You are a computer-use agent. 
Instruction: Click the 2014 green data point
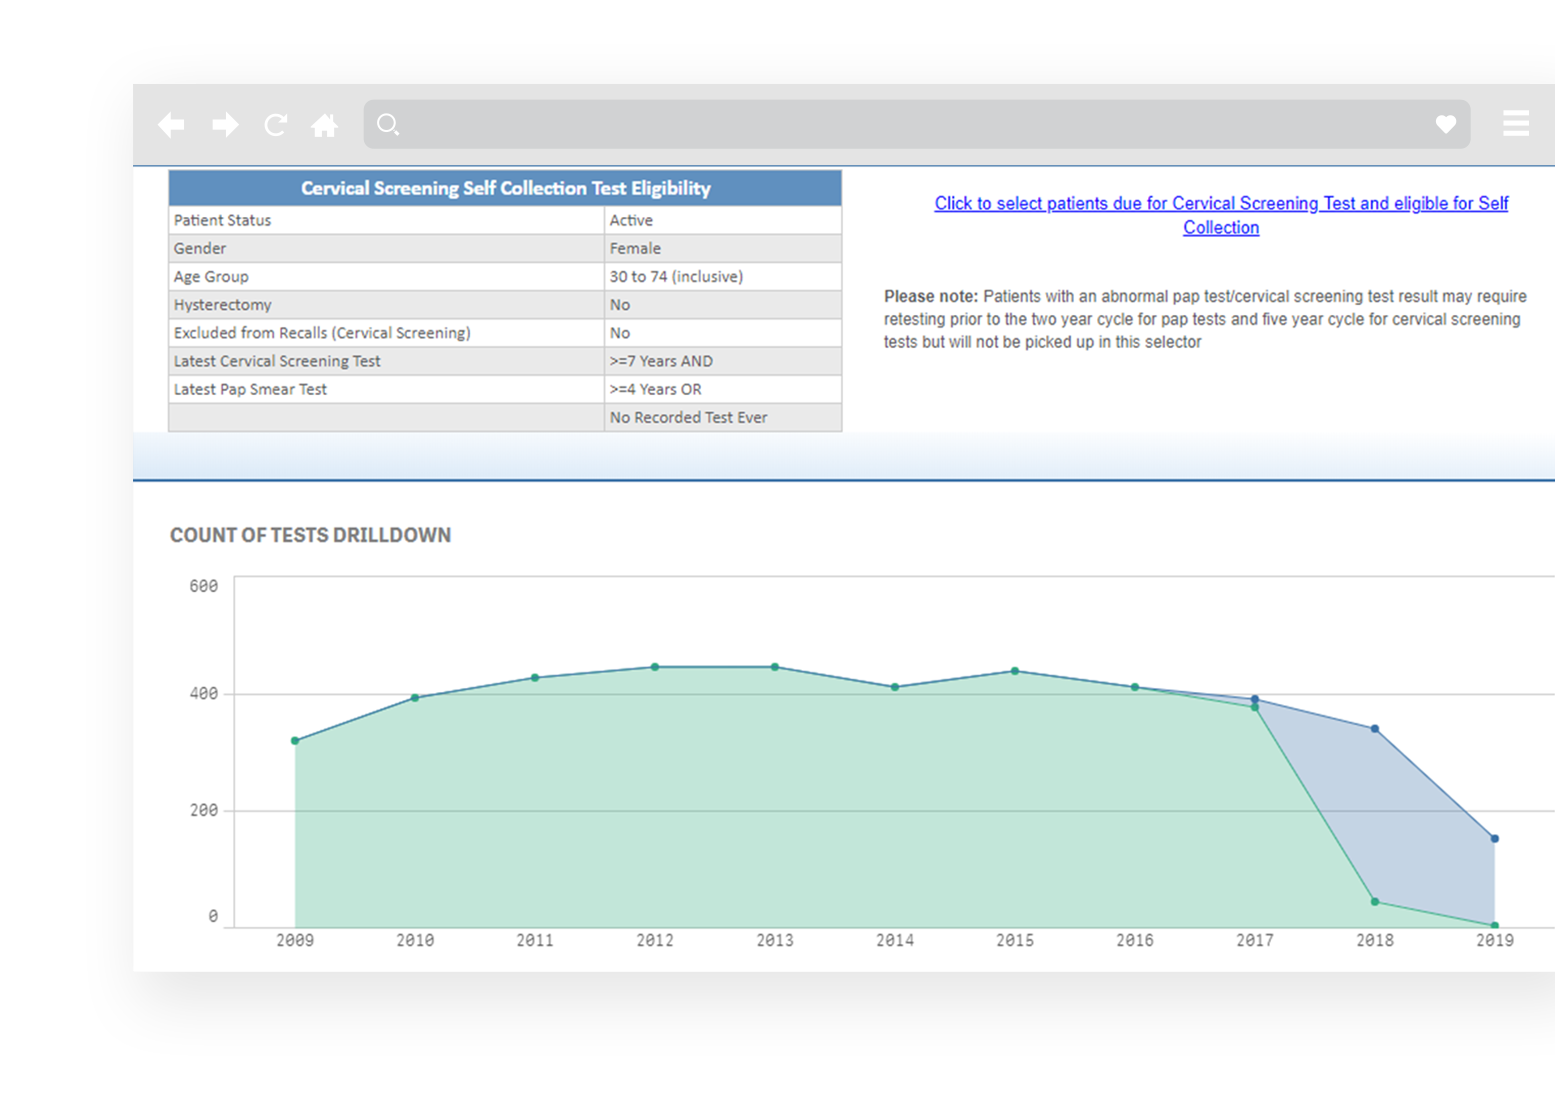(x=895, y=687)
